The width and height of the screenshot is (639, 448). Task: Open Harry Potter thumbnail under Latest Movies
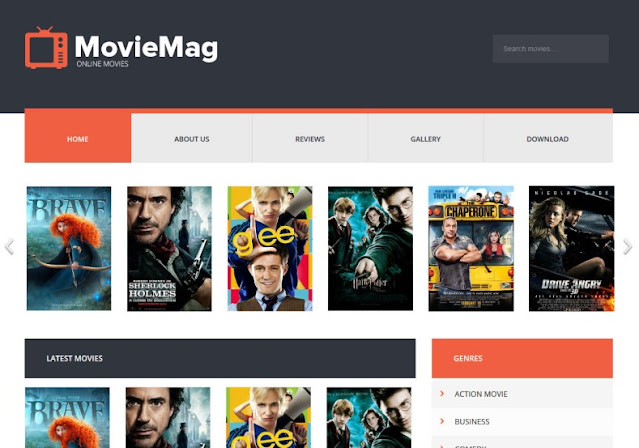click(x=369, y=417)
